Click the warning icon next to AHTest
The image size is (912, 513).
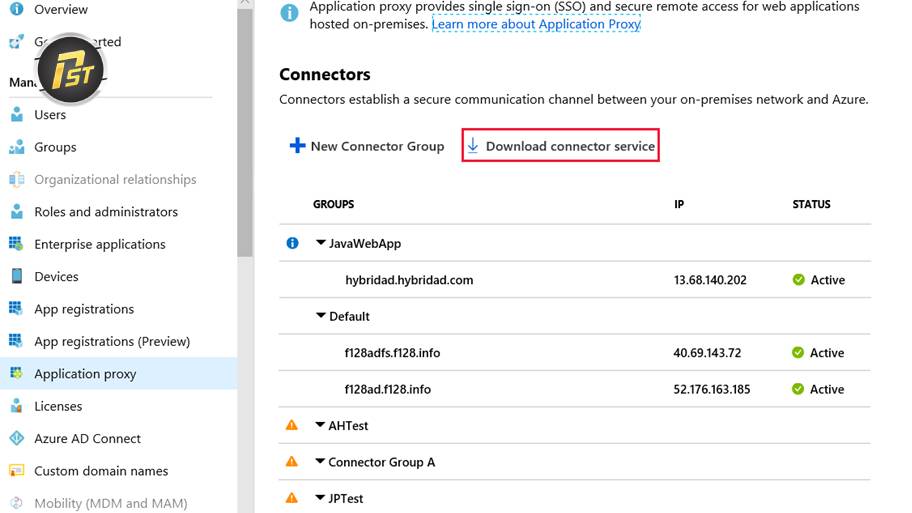click(x=292, y=425)
